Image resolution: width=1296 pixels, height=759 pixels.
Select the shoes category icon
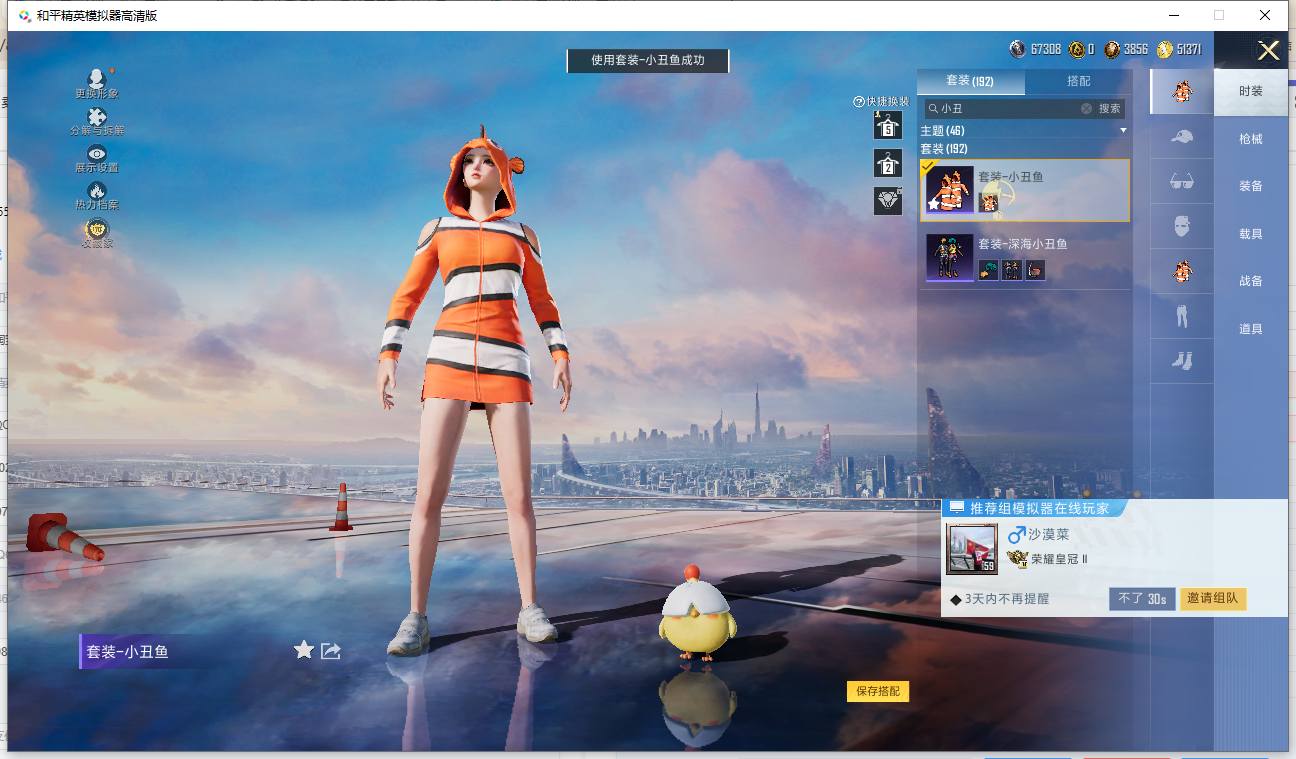[1182, 361]
